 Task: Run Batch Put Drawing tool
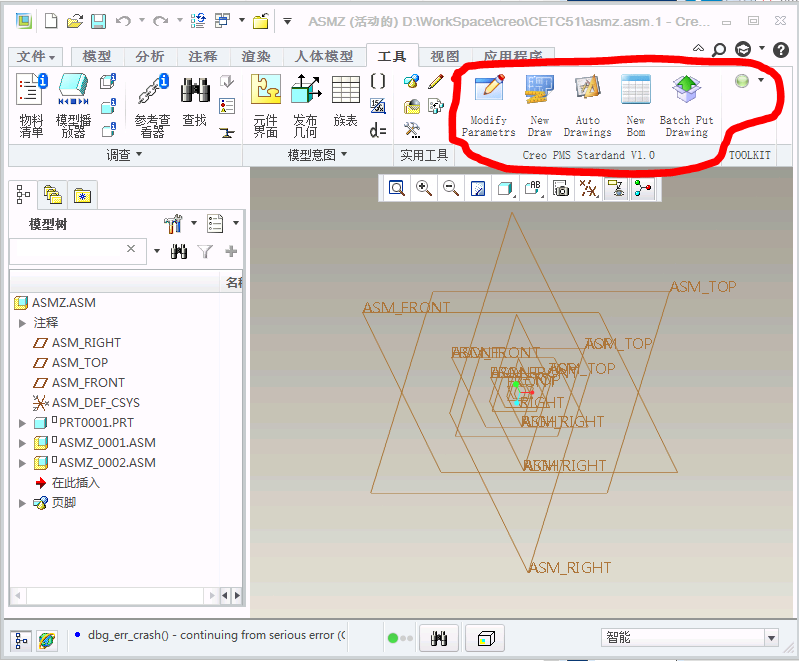coord(686,105)
